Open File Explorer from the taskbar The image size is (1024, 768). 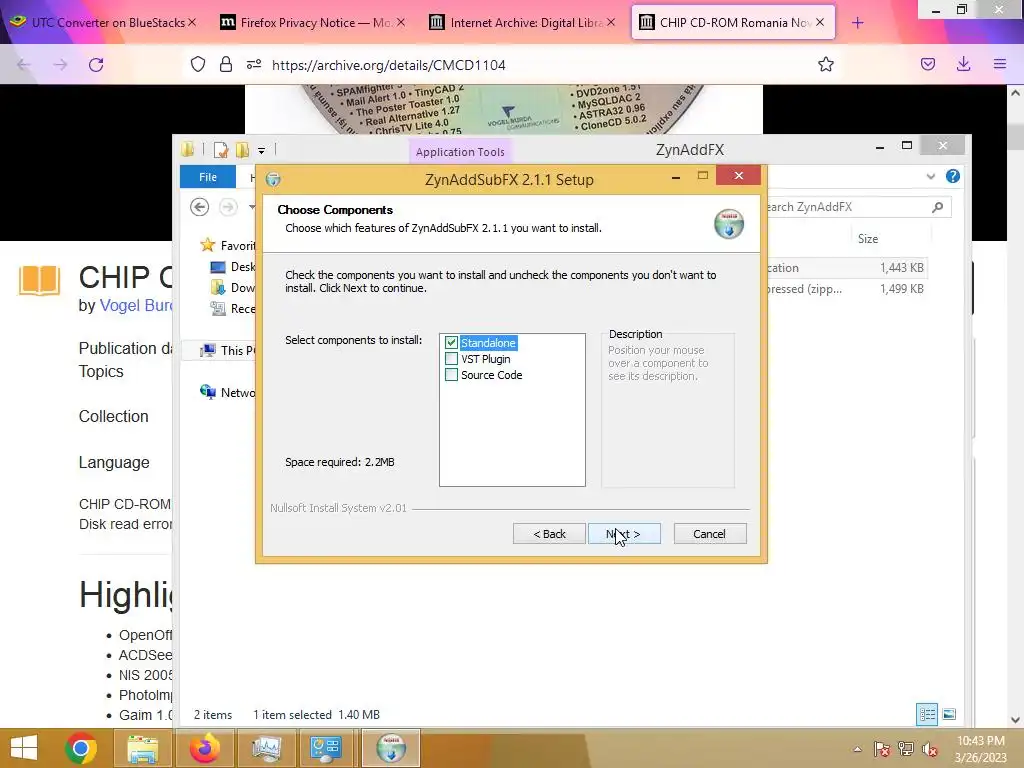pyautogui.click(x=142, y=748)
